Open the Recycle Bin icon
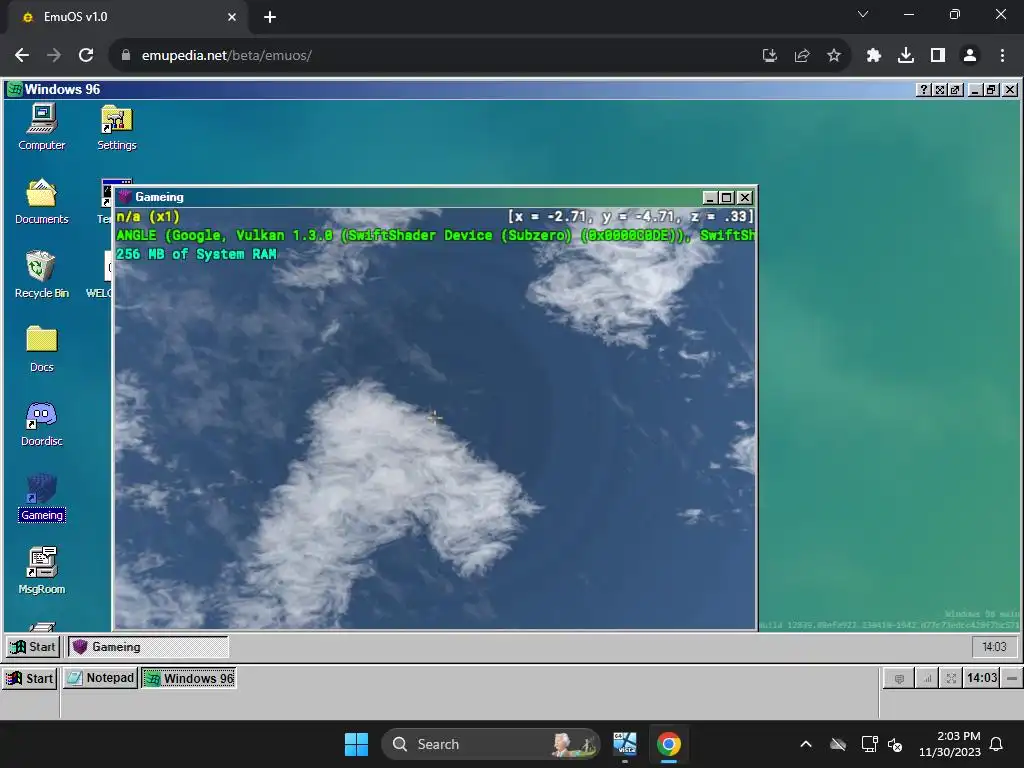The image size is (1024, 768). pyautogui.click(x=42, y=275)
